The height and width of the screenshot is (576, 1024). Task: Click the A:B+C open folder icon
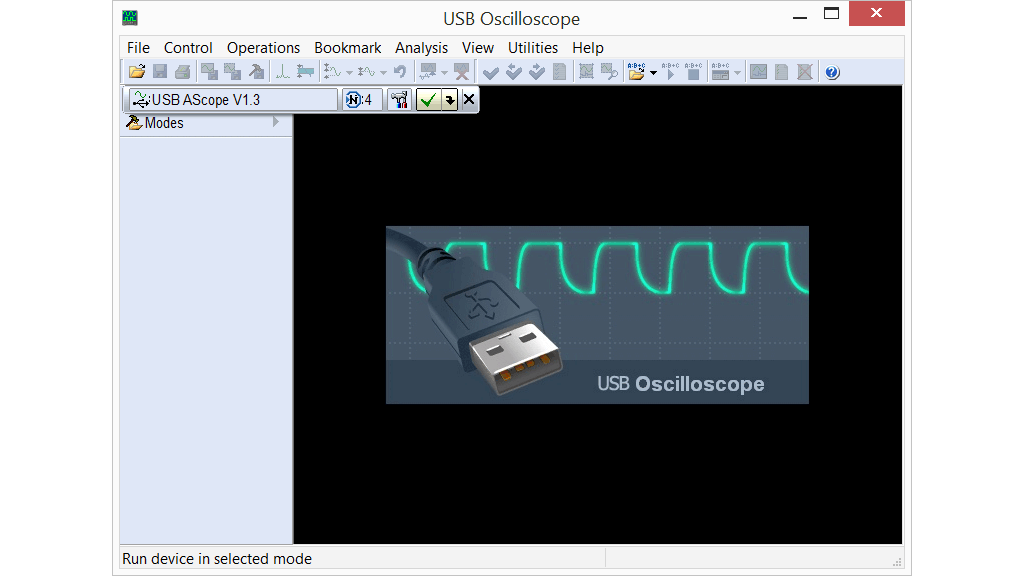(x=636, y=72)
